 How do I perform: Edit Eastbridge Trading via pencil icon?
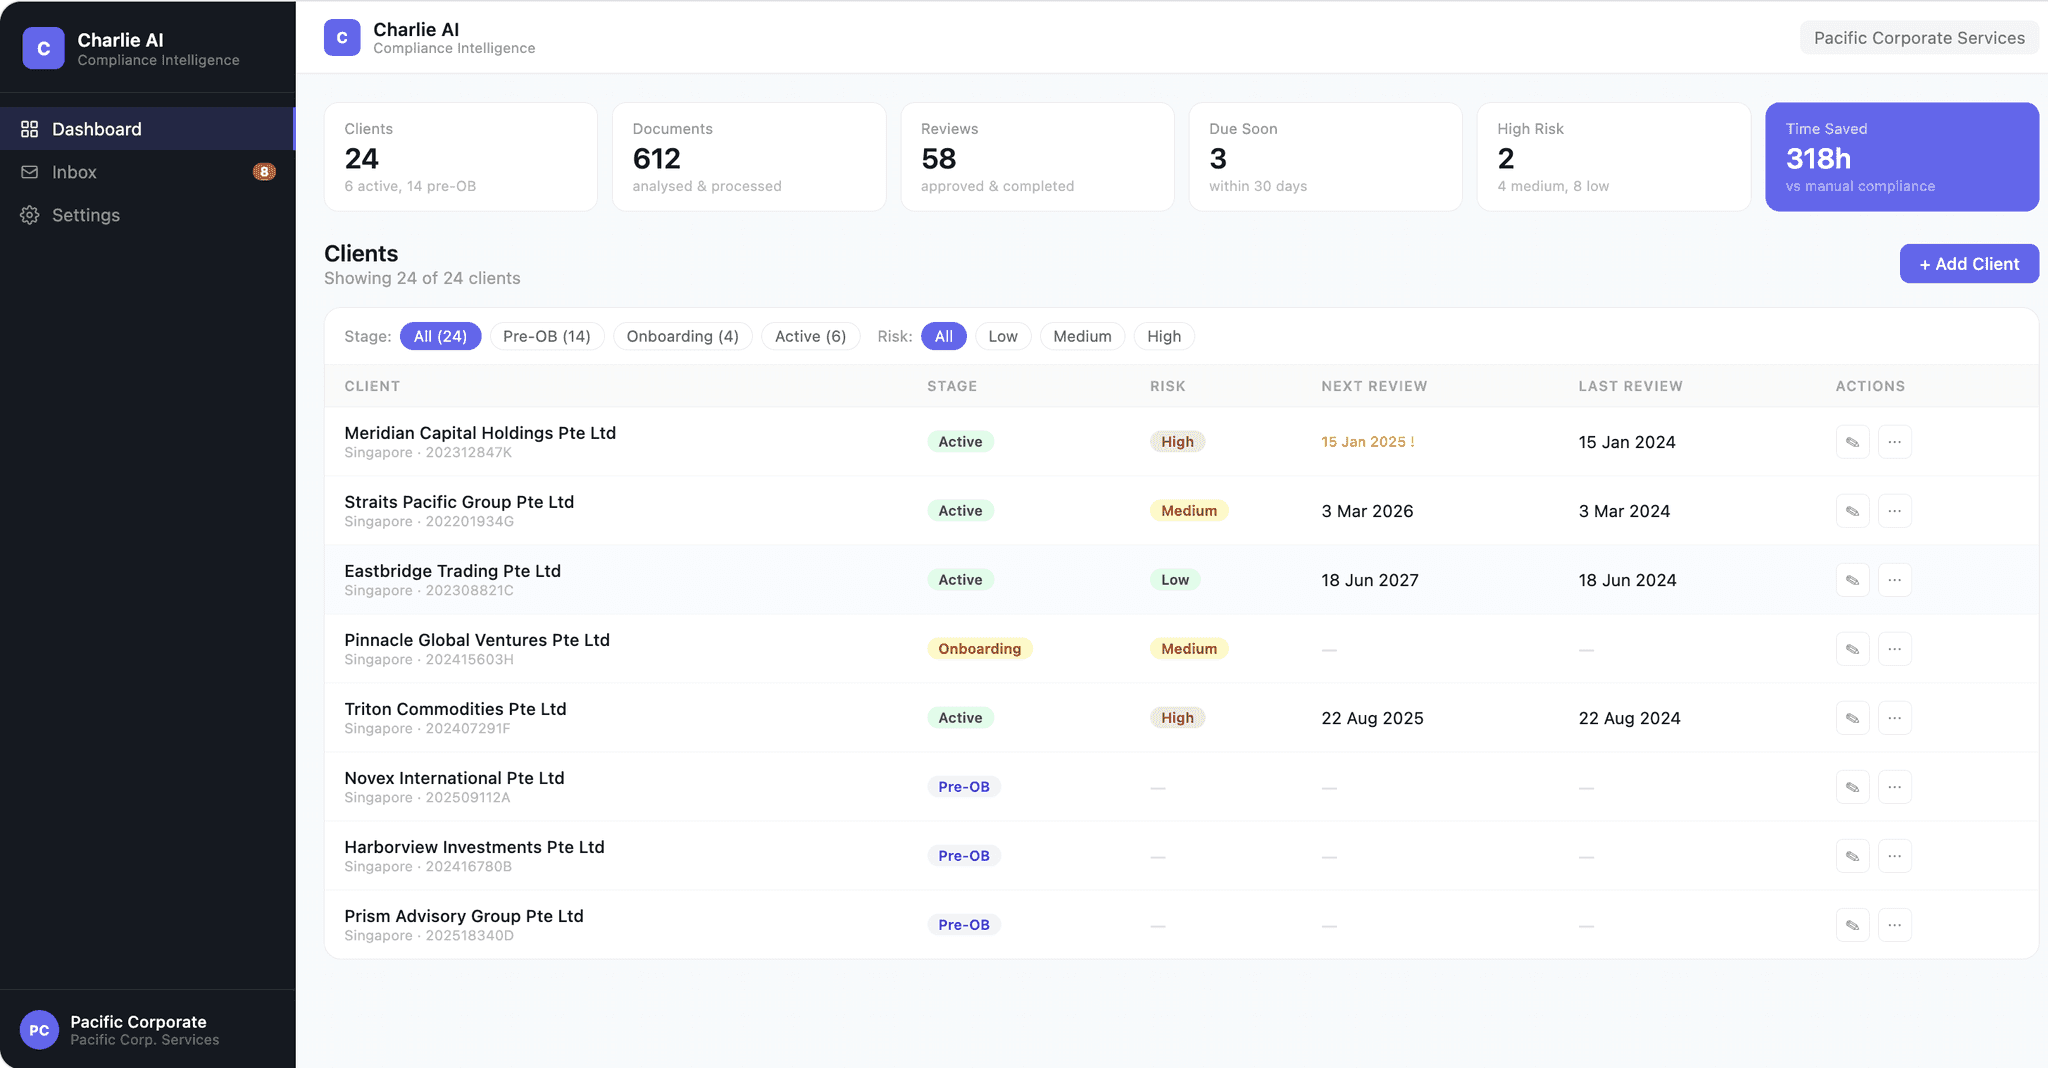(x=1852, y=580)
